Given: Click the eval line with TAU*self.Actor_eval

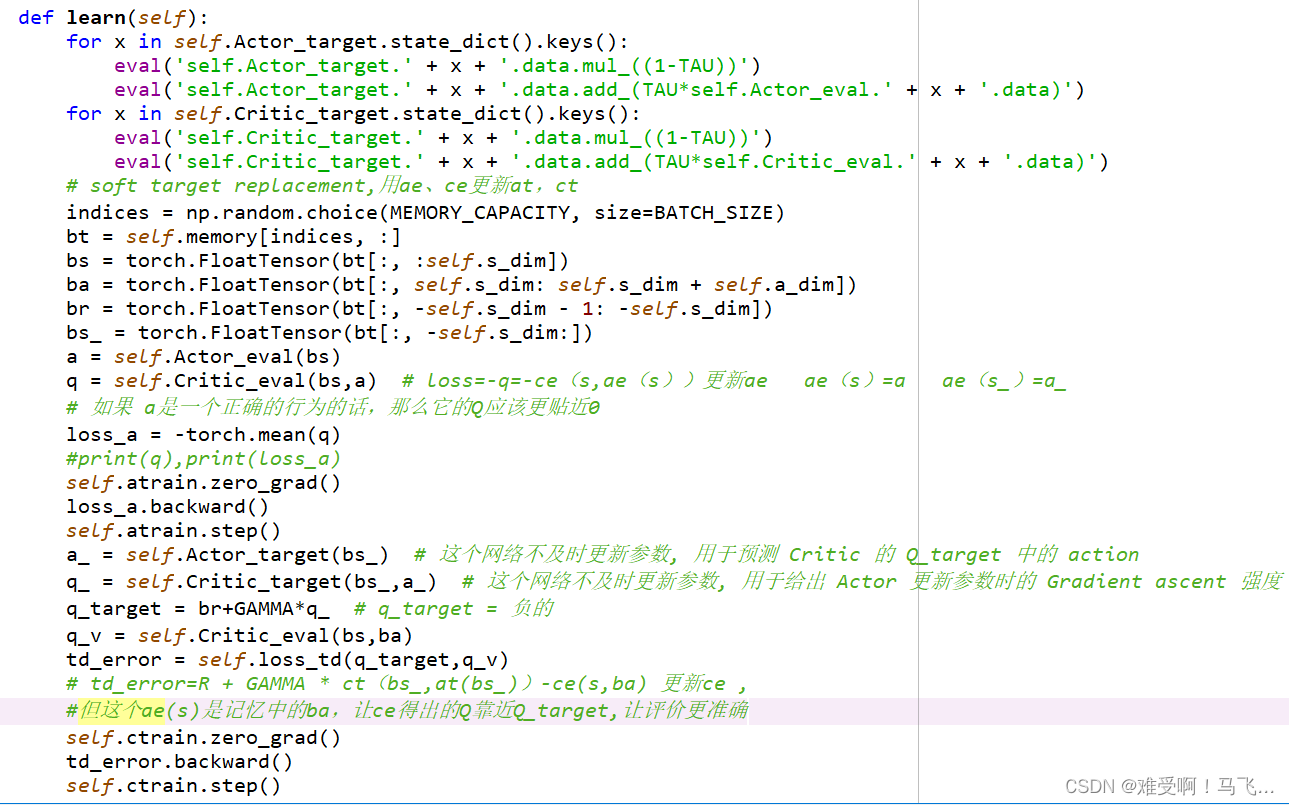Looking at the screenshot, I should (600, 90).
